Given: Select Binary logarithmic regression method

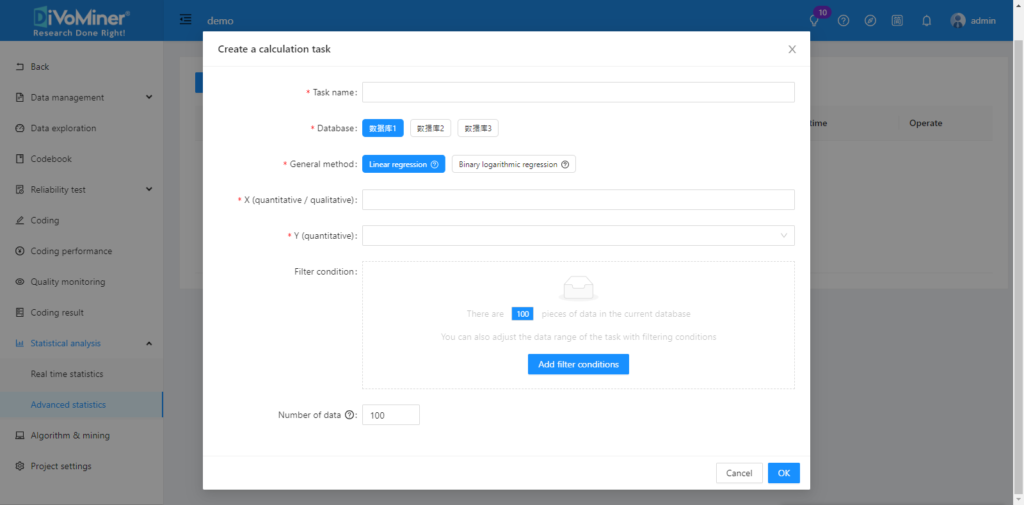Looking at the screenshot, I should pyautogui.click(x=514, y=164).
